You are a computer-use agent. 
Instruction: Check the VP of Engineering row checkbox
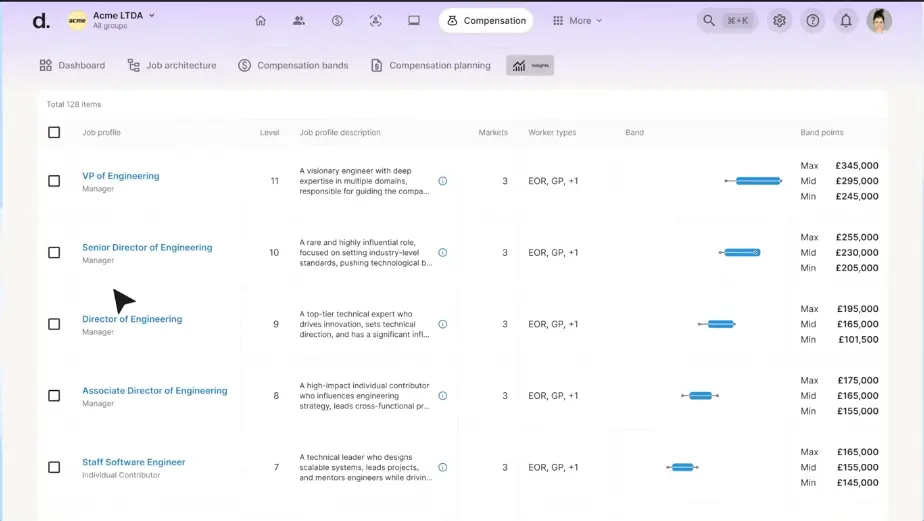[x=54, y=181]
